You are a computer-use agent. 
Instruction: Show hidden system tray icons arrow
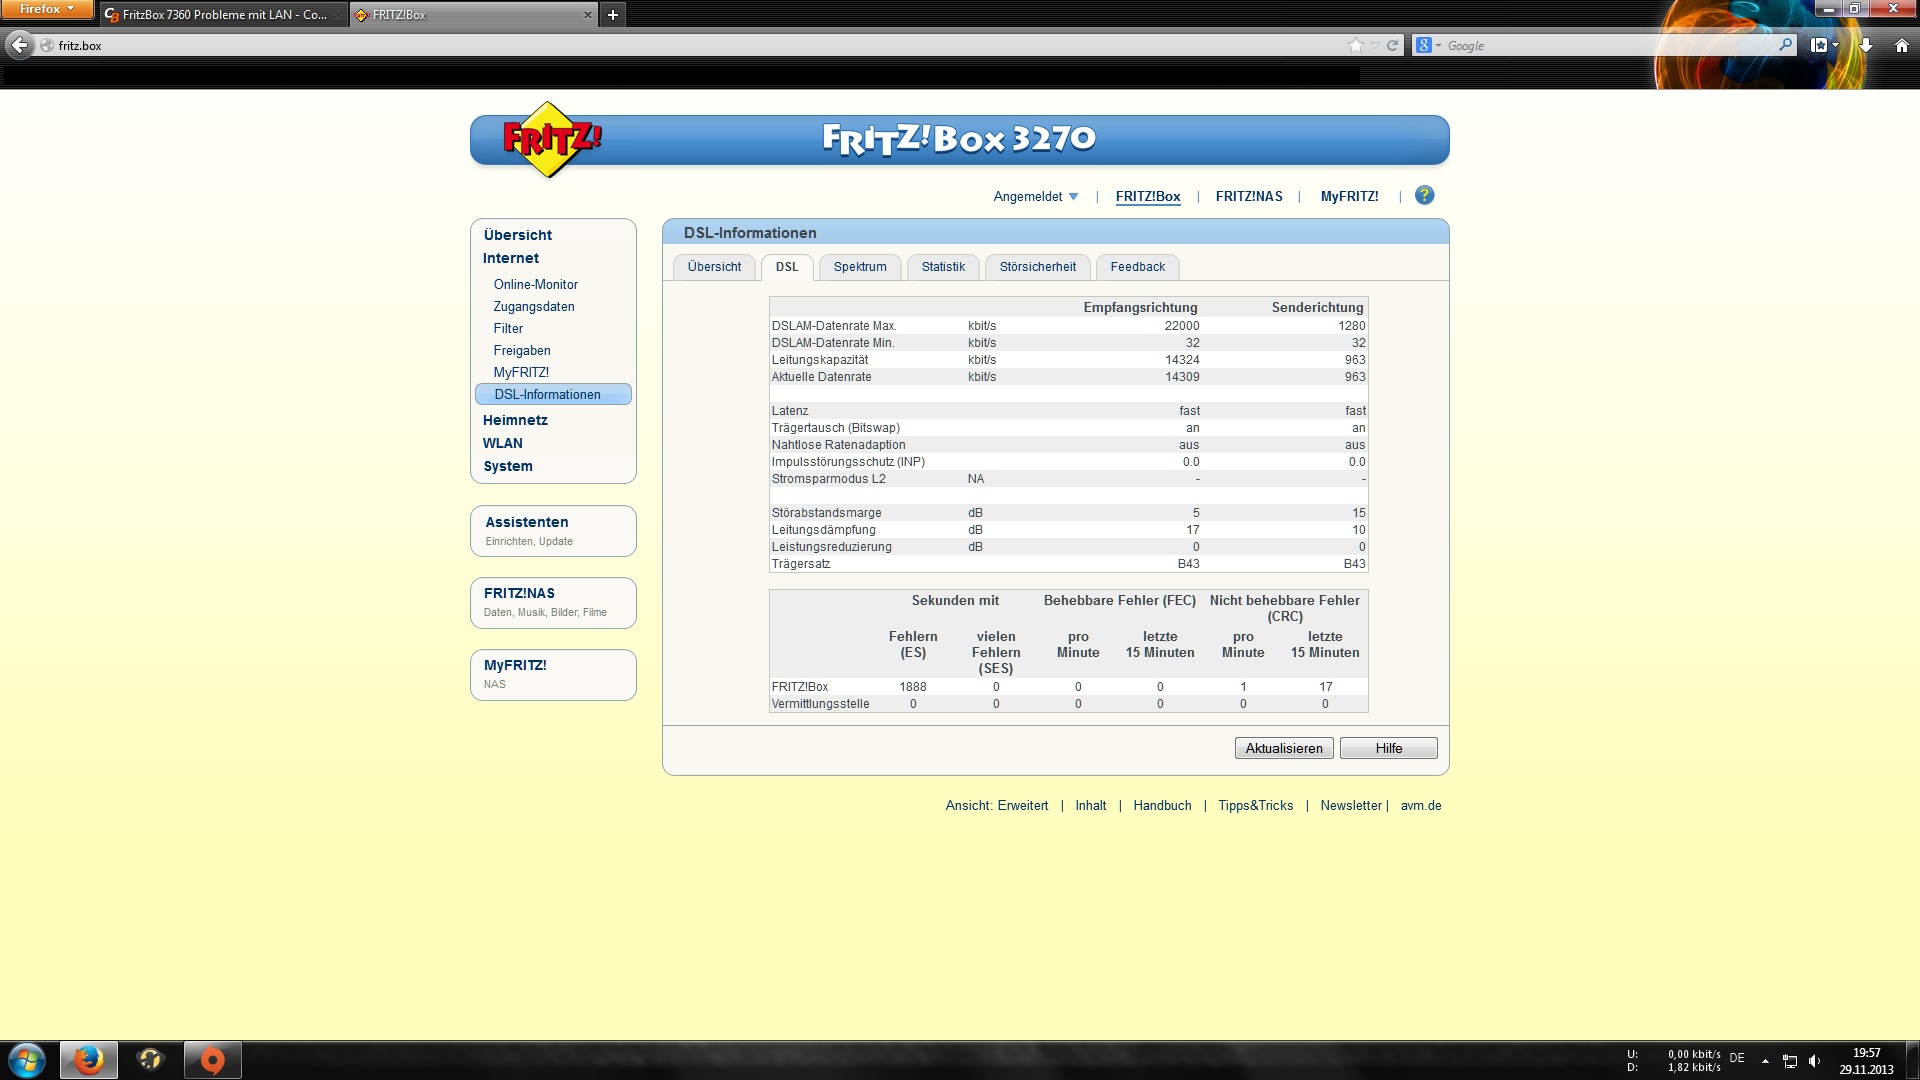tap(1765, 1061)
